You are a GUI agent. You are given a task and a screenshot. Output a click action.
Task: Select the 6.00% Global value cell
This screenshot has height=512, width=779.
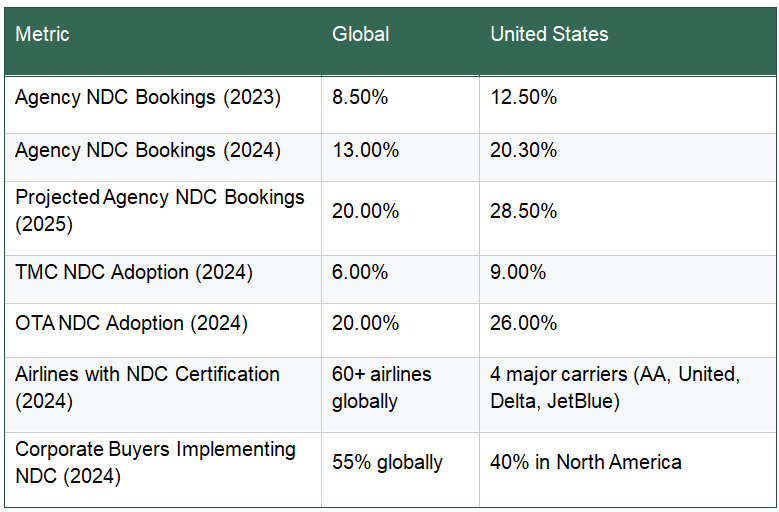[361, 272]
